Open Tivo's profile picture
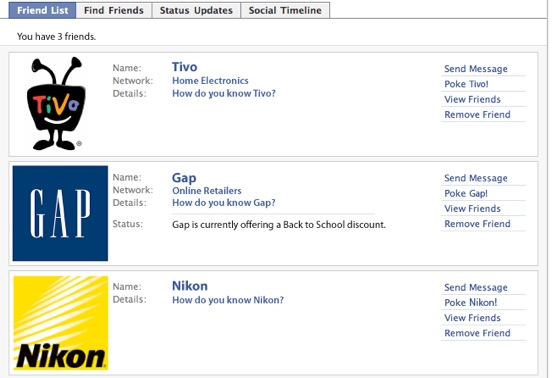This screenshot has height=378, width=552. point(56,103)
